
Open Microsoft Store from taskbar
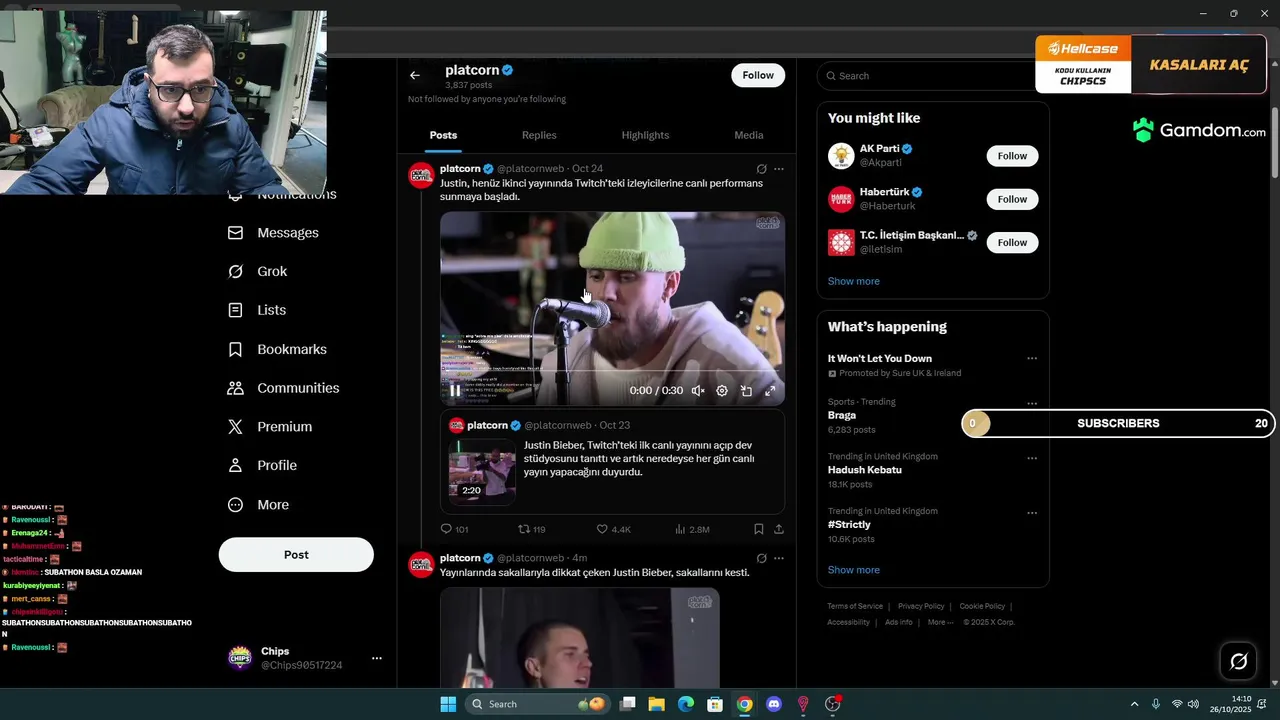pyautogui.click(x=715, y=704)
